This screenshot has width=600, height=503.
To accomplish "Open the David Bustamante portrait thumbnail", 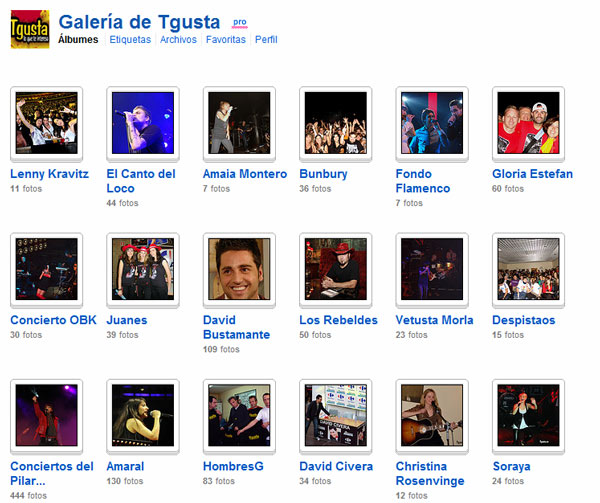I will [239, 269].
